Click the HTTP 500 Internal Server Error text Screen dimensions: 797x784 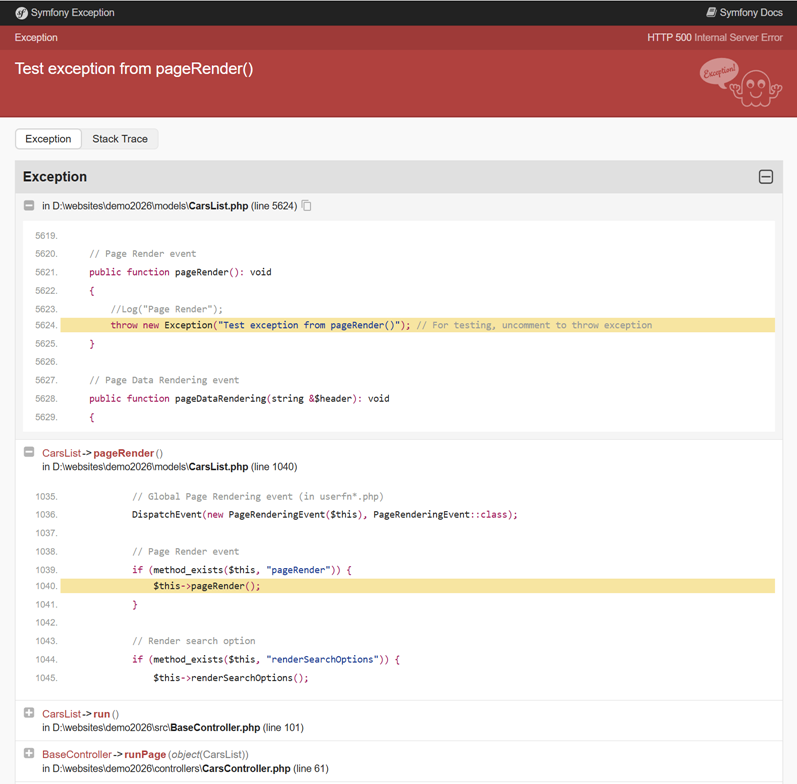(x=715, y=38)
